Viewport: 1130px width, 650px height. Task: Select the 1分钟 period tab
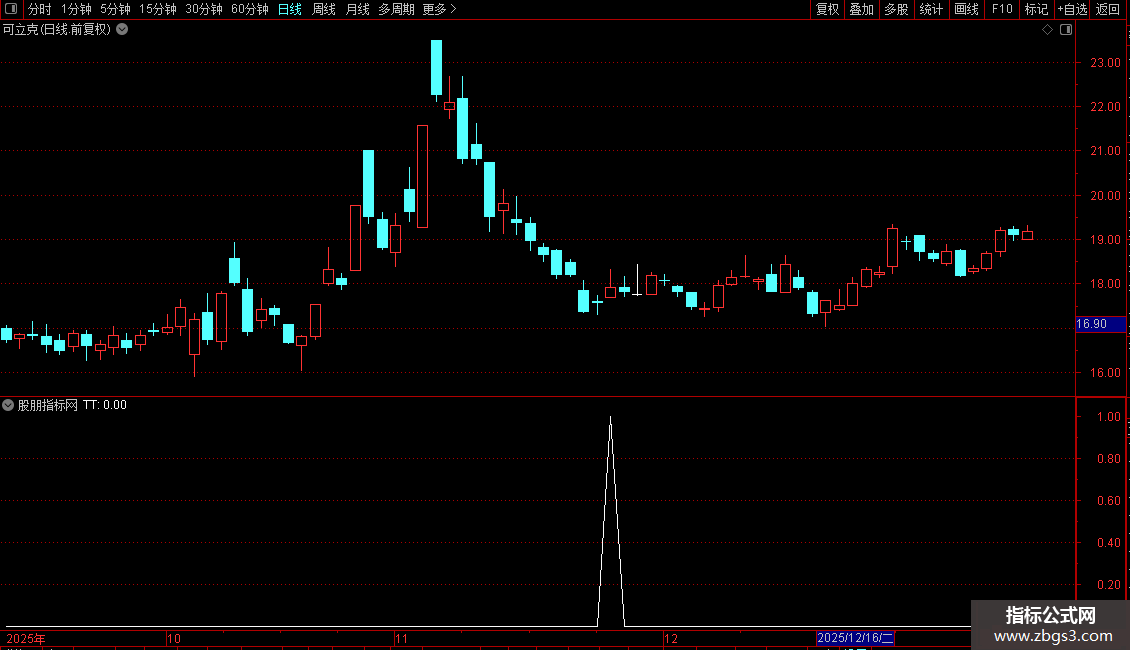point(76,9)
